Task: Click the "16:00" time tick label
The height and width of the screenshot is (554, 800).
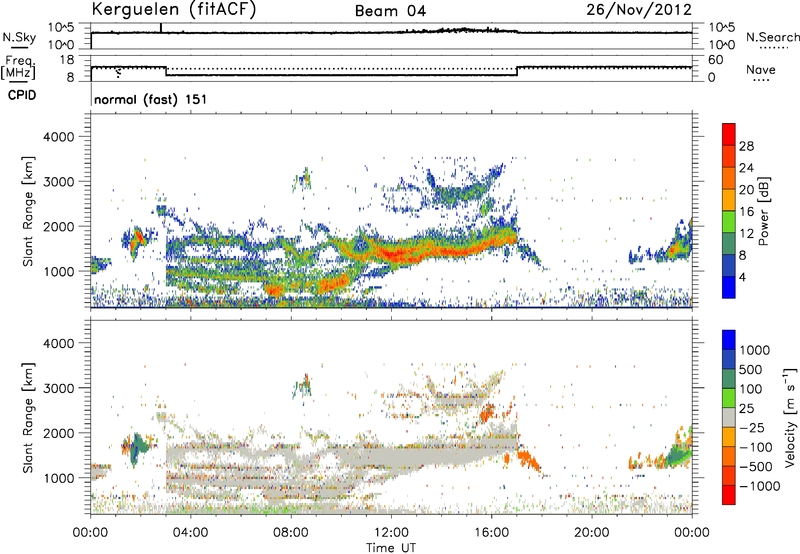Action: tap(491, 533)
